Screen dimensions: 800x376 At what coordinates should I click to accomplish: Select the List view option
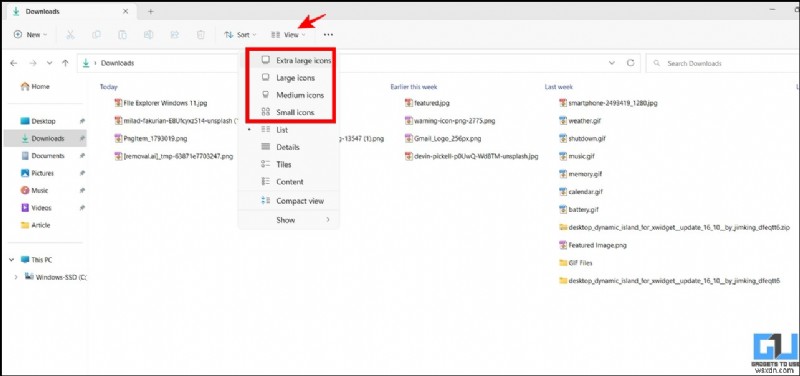tap(289, 130)
